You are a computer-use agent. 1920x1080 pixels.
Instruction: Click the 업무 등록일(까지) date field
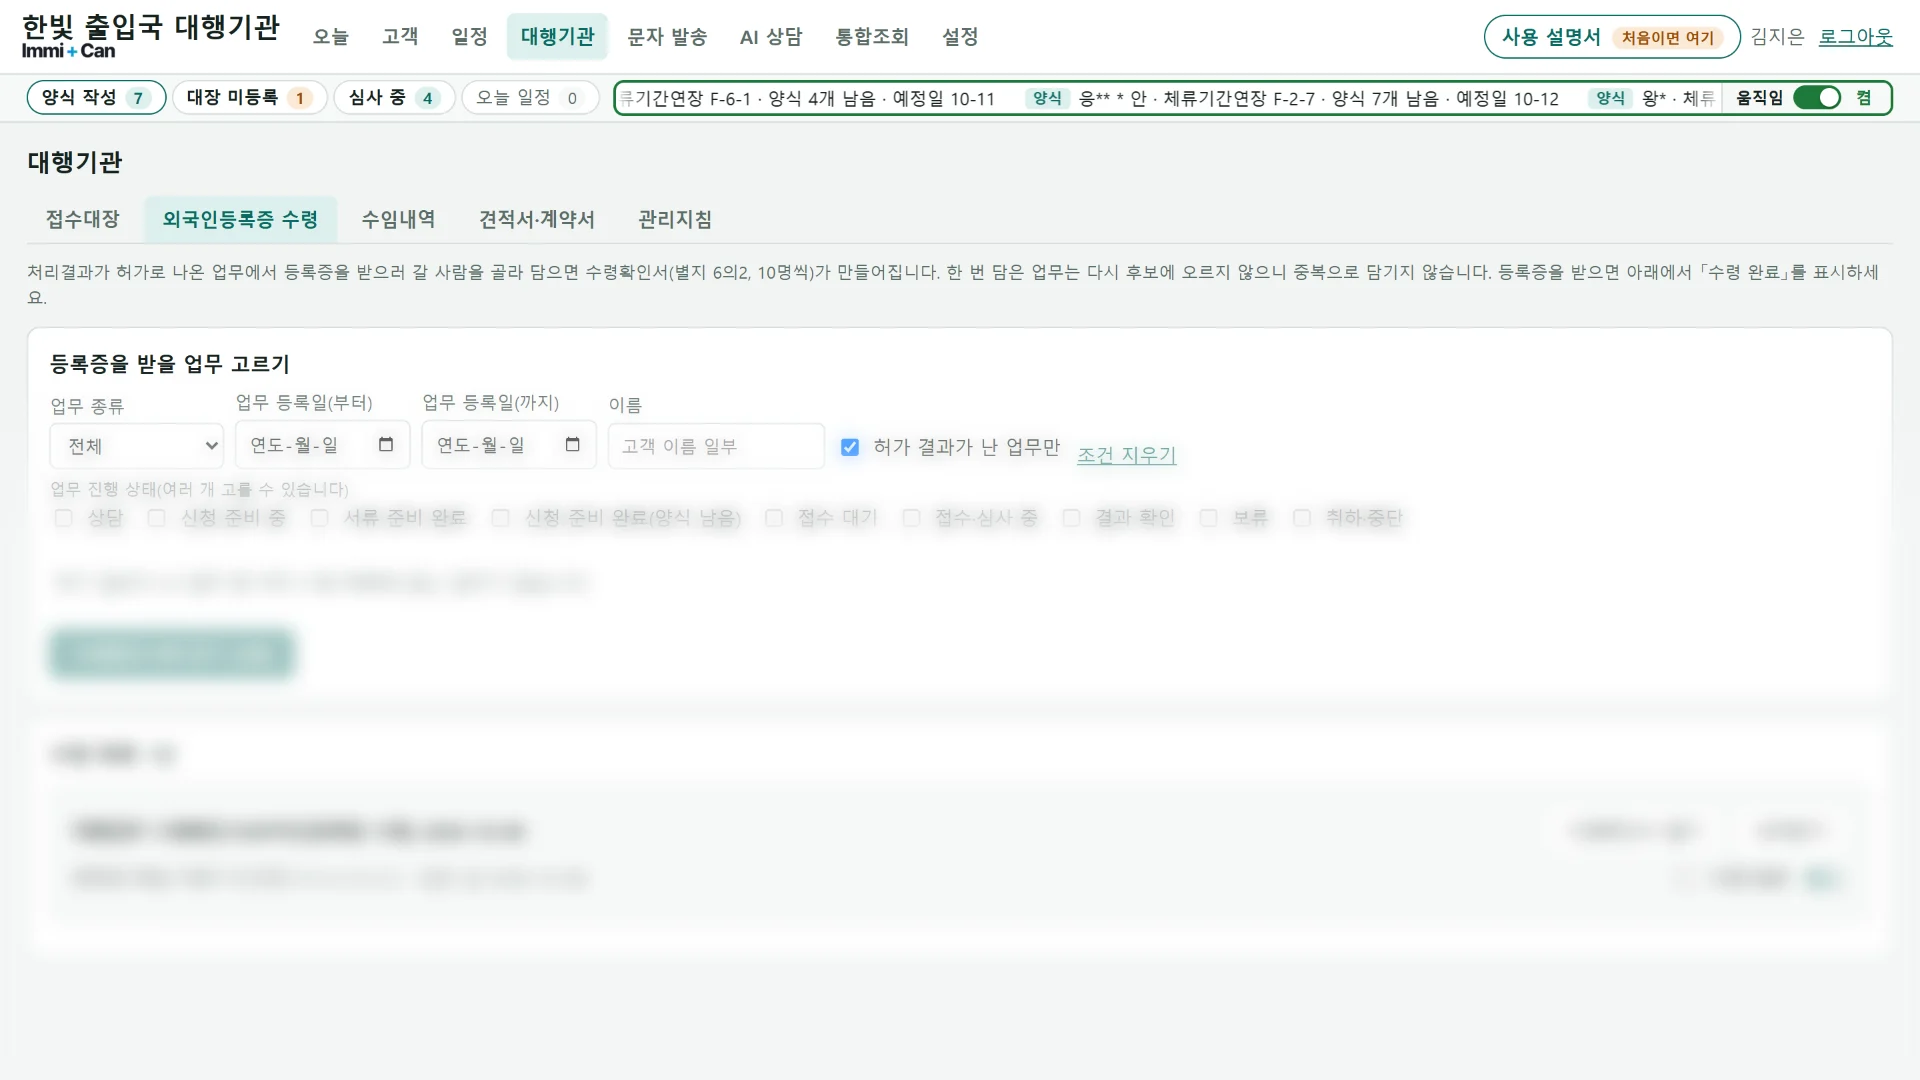pyautogui.click(x=508, y=445)
